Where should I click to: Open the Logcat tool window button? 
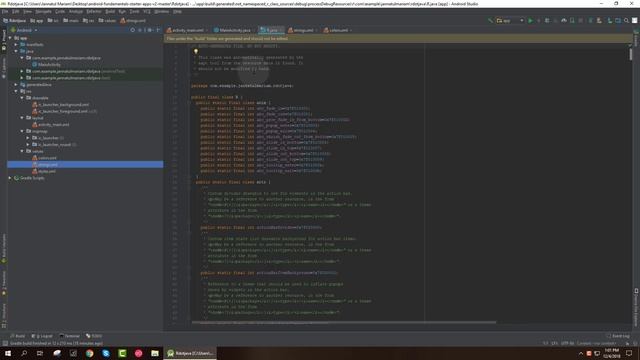(42, 336)
